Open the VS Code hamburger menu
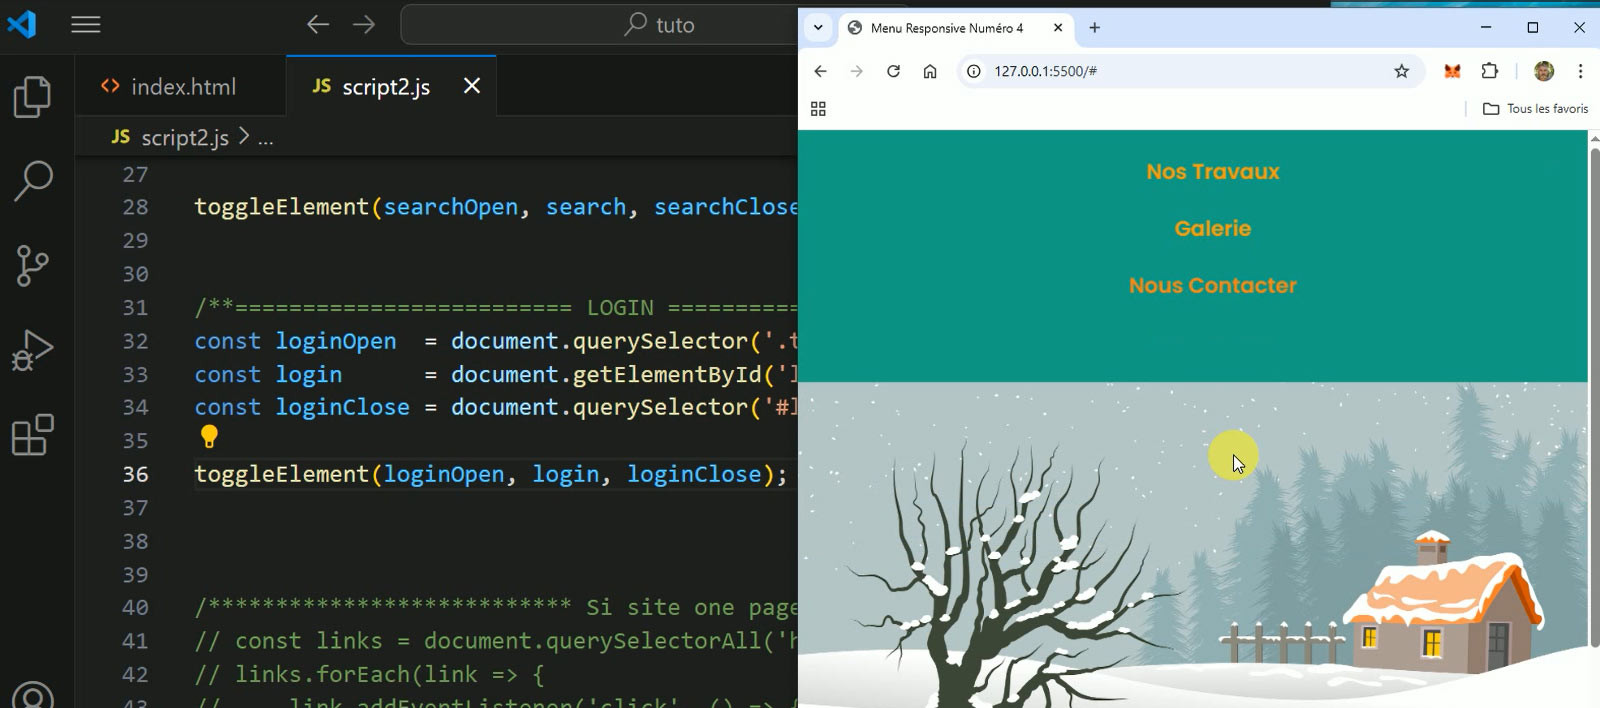Viewport: 1600px width, 708px height. (x=86, y=25)
